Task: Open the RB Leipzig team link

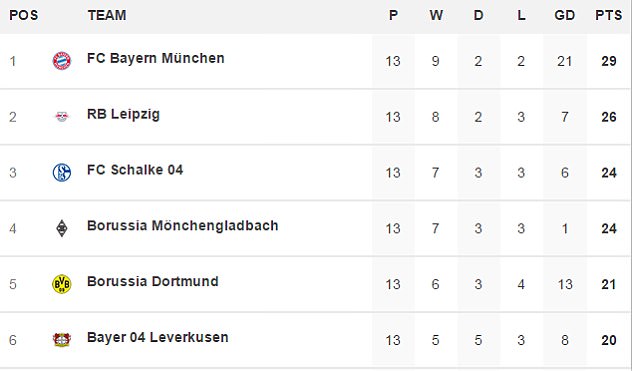Action: (123, 115)
